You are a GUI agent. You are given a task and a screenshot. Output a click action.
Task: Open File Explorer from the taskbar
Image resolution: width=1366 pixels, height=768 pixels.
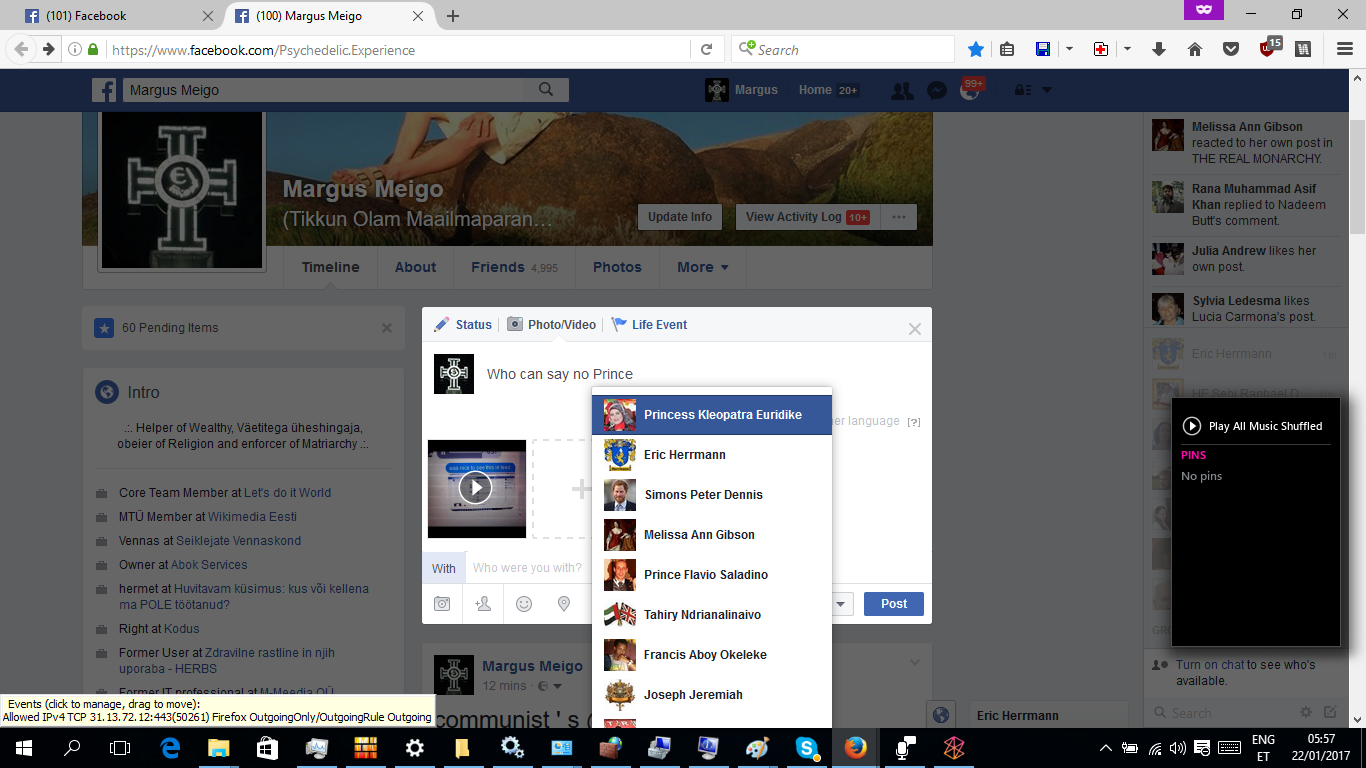click(x=218, y=748)
